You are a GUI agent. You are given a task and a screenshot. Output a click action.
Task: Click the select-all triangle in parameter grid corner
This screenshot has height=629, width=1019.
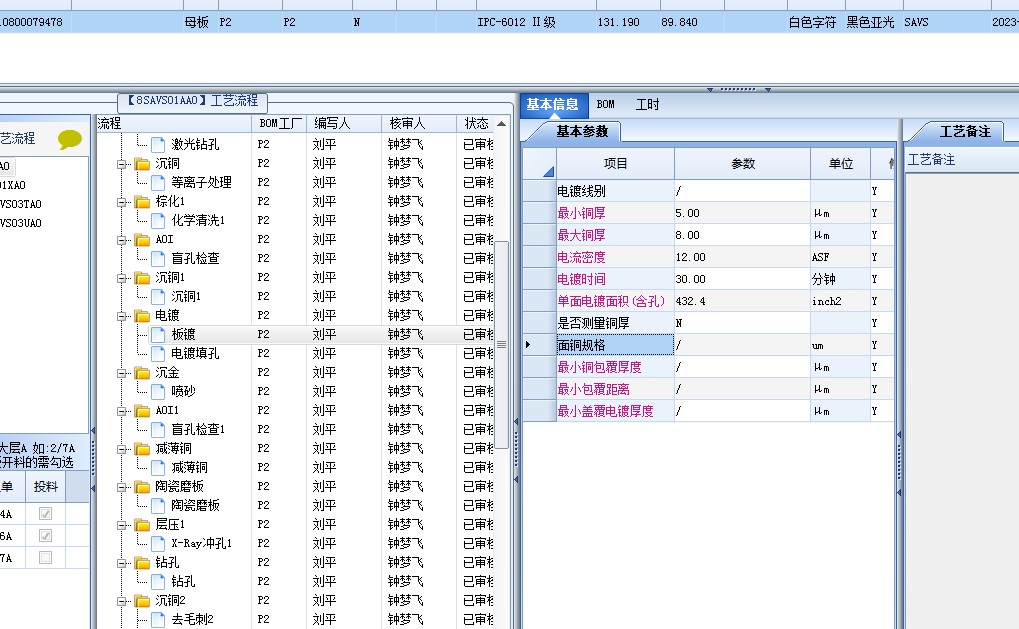click(x=548, y=172)
